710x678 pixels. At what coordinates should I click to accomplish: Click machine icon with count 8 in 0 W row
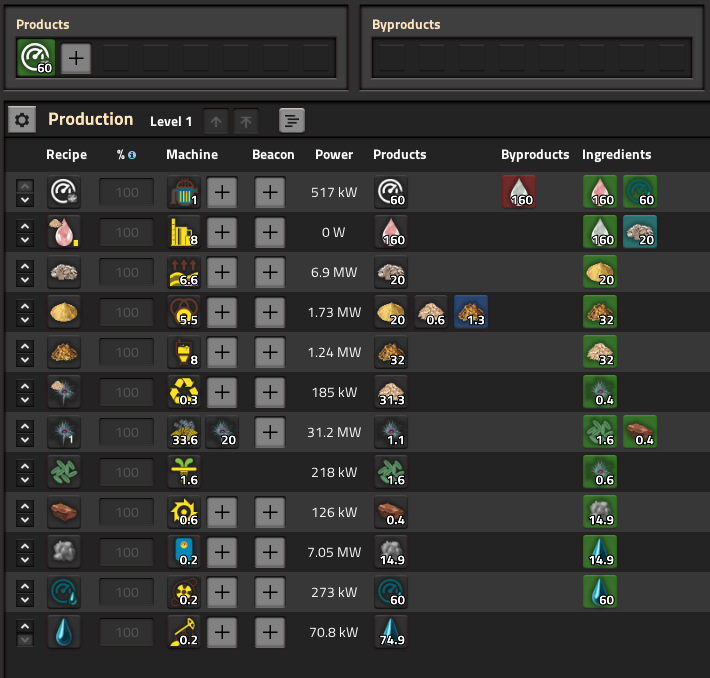pyautogui.click(x=184, y=232)
